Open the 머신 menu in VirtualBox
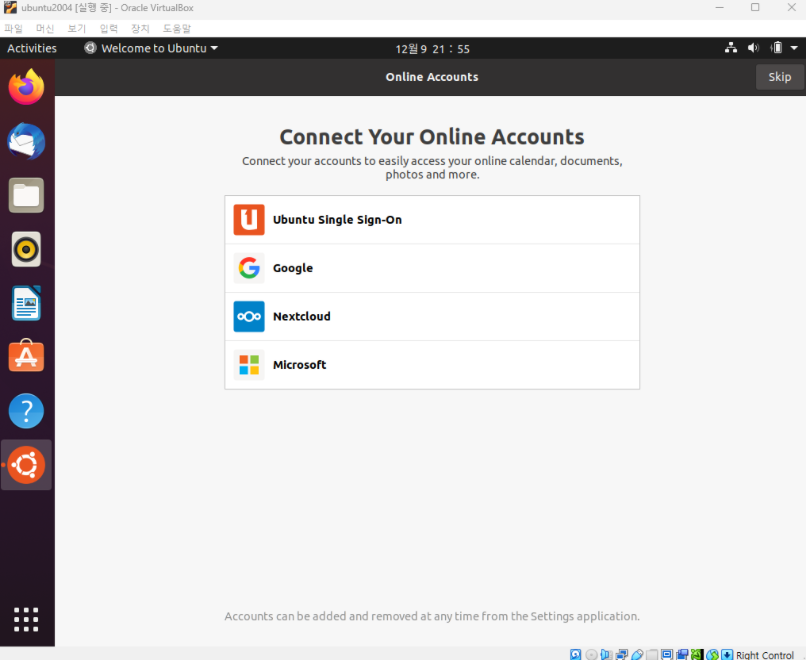The image size is (806, 660). (45, 28)
